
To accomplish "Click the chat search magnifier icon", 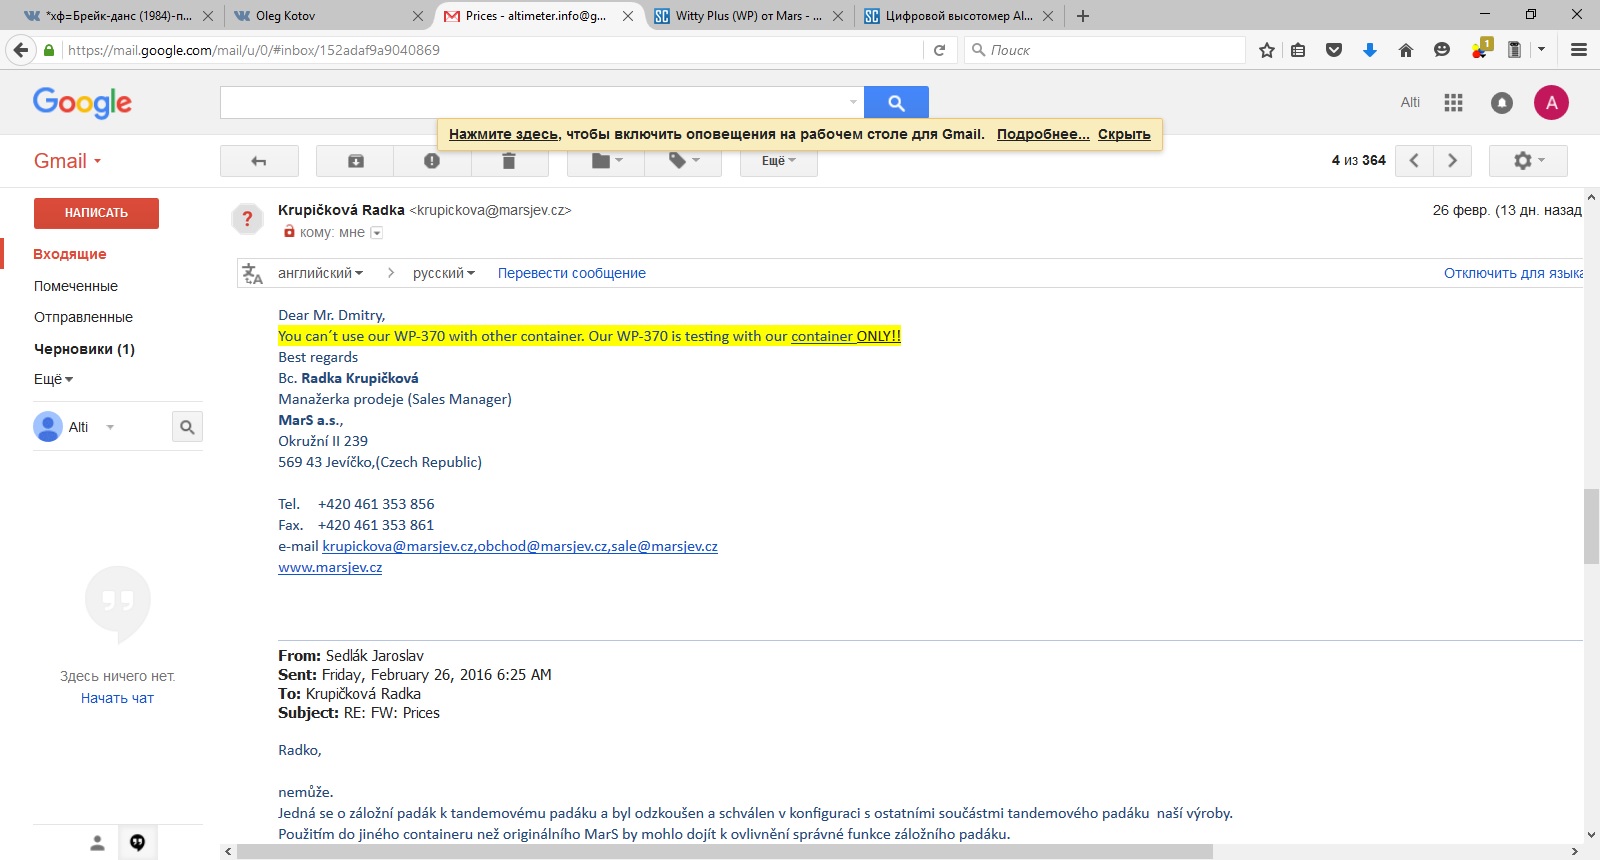I will point(187,427).
